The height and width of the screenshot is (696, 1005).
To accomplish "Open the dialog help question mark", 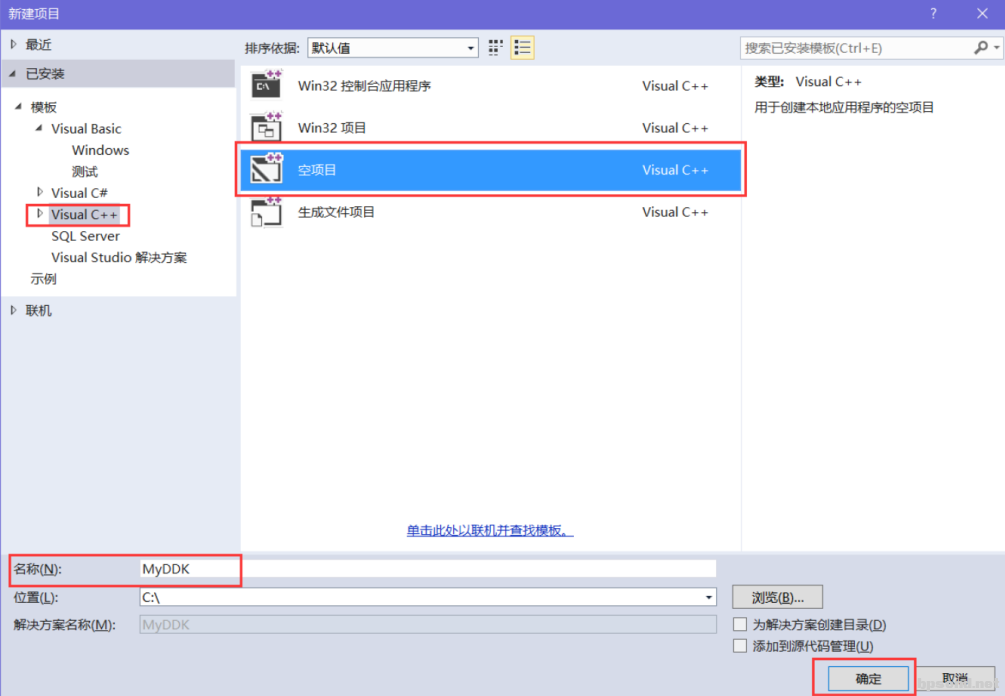I will (933, 13).
